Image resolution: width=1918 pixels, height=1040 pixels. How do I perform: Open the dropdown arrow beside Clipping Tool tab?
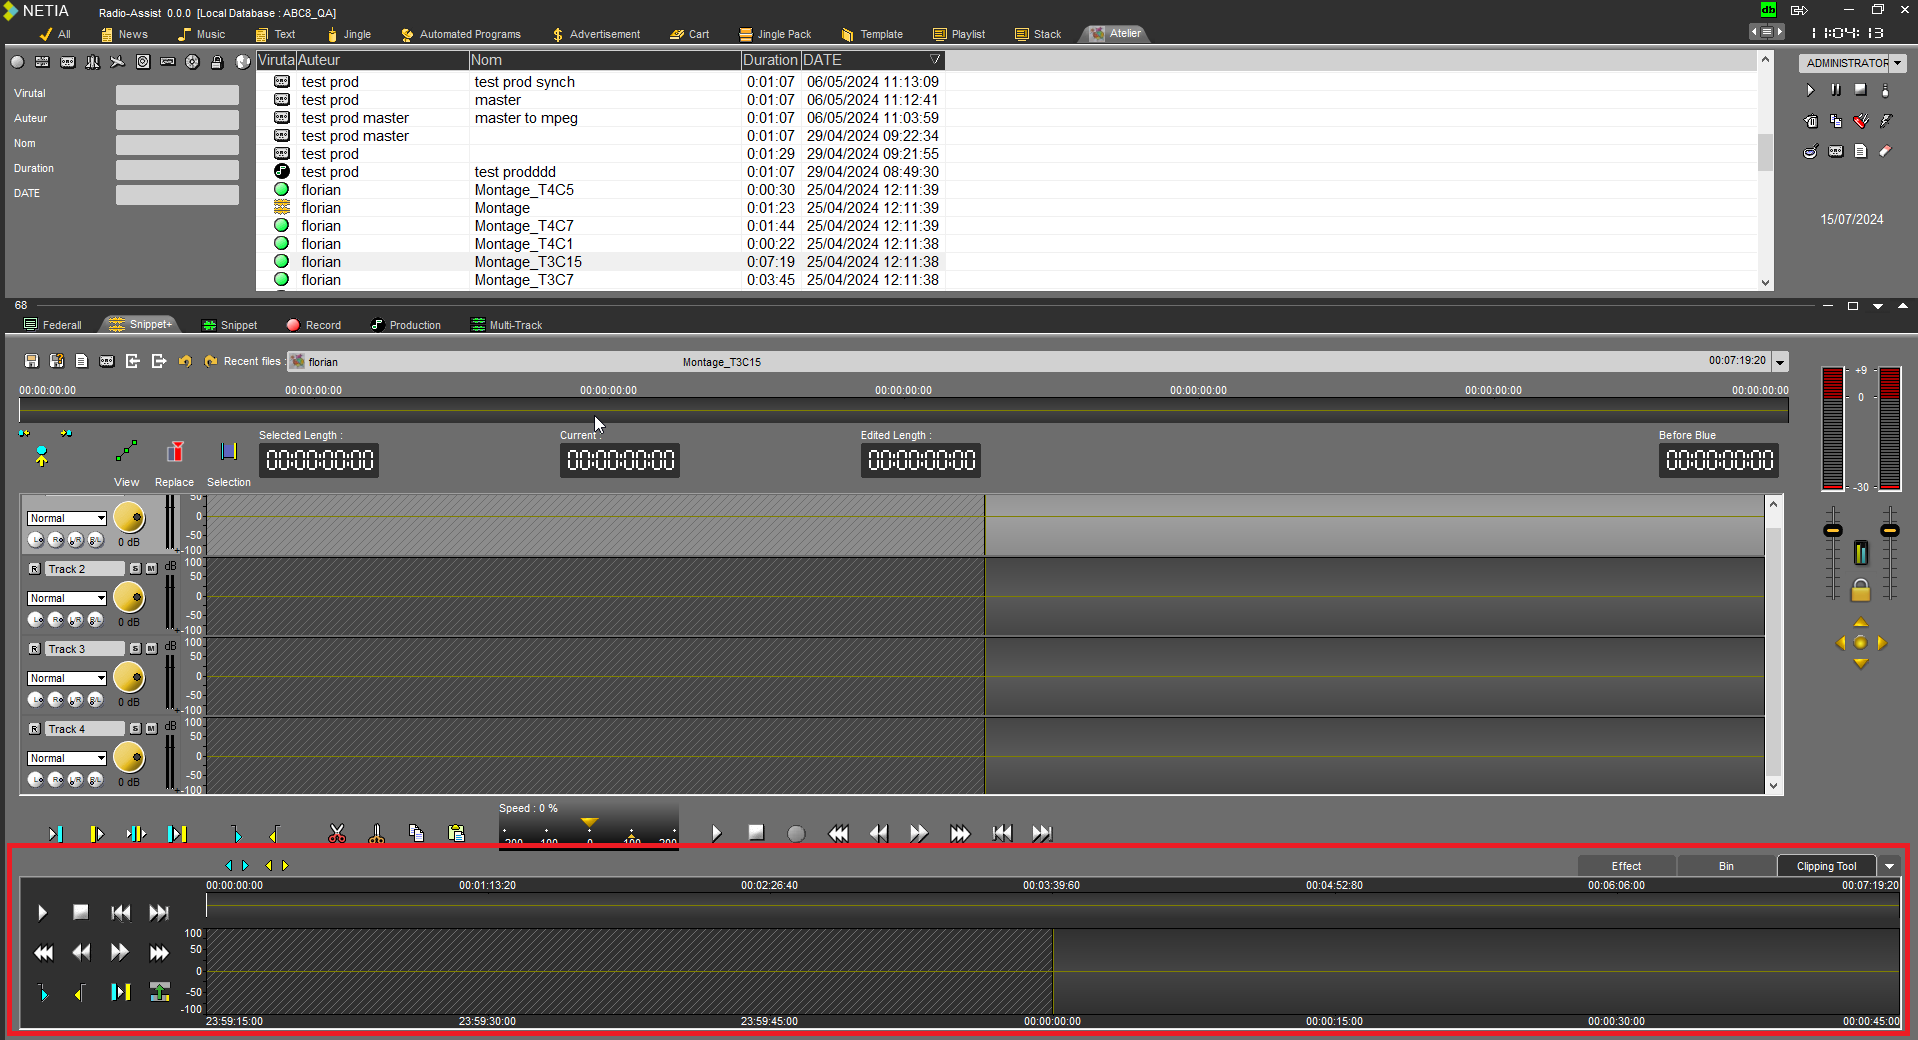(x=1889, y=867)
